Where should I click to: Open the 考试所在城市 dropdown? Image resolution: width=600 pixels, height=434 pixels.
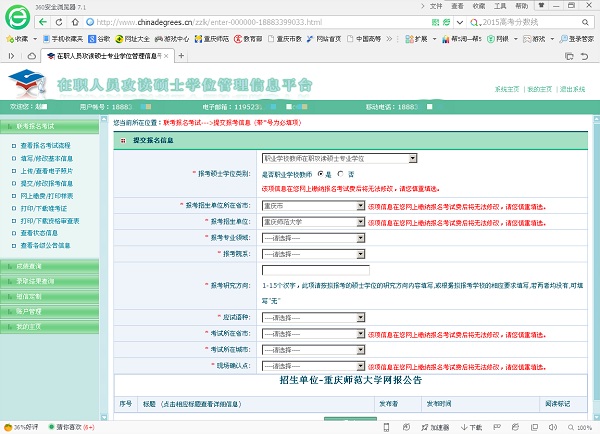(313, 350)
